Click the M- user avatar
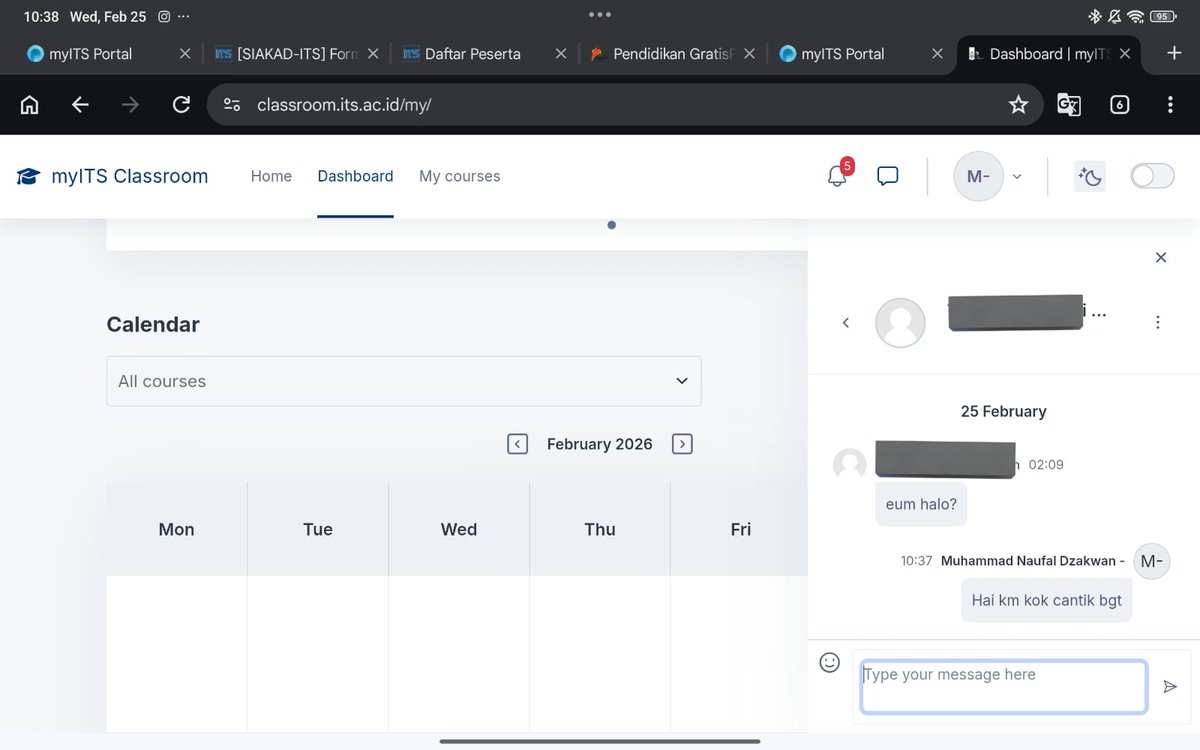This screenshot has height=750, width=1200. 978,176
